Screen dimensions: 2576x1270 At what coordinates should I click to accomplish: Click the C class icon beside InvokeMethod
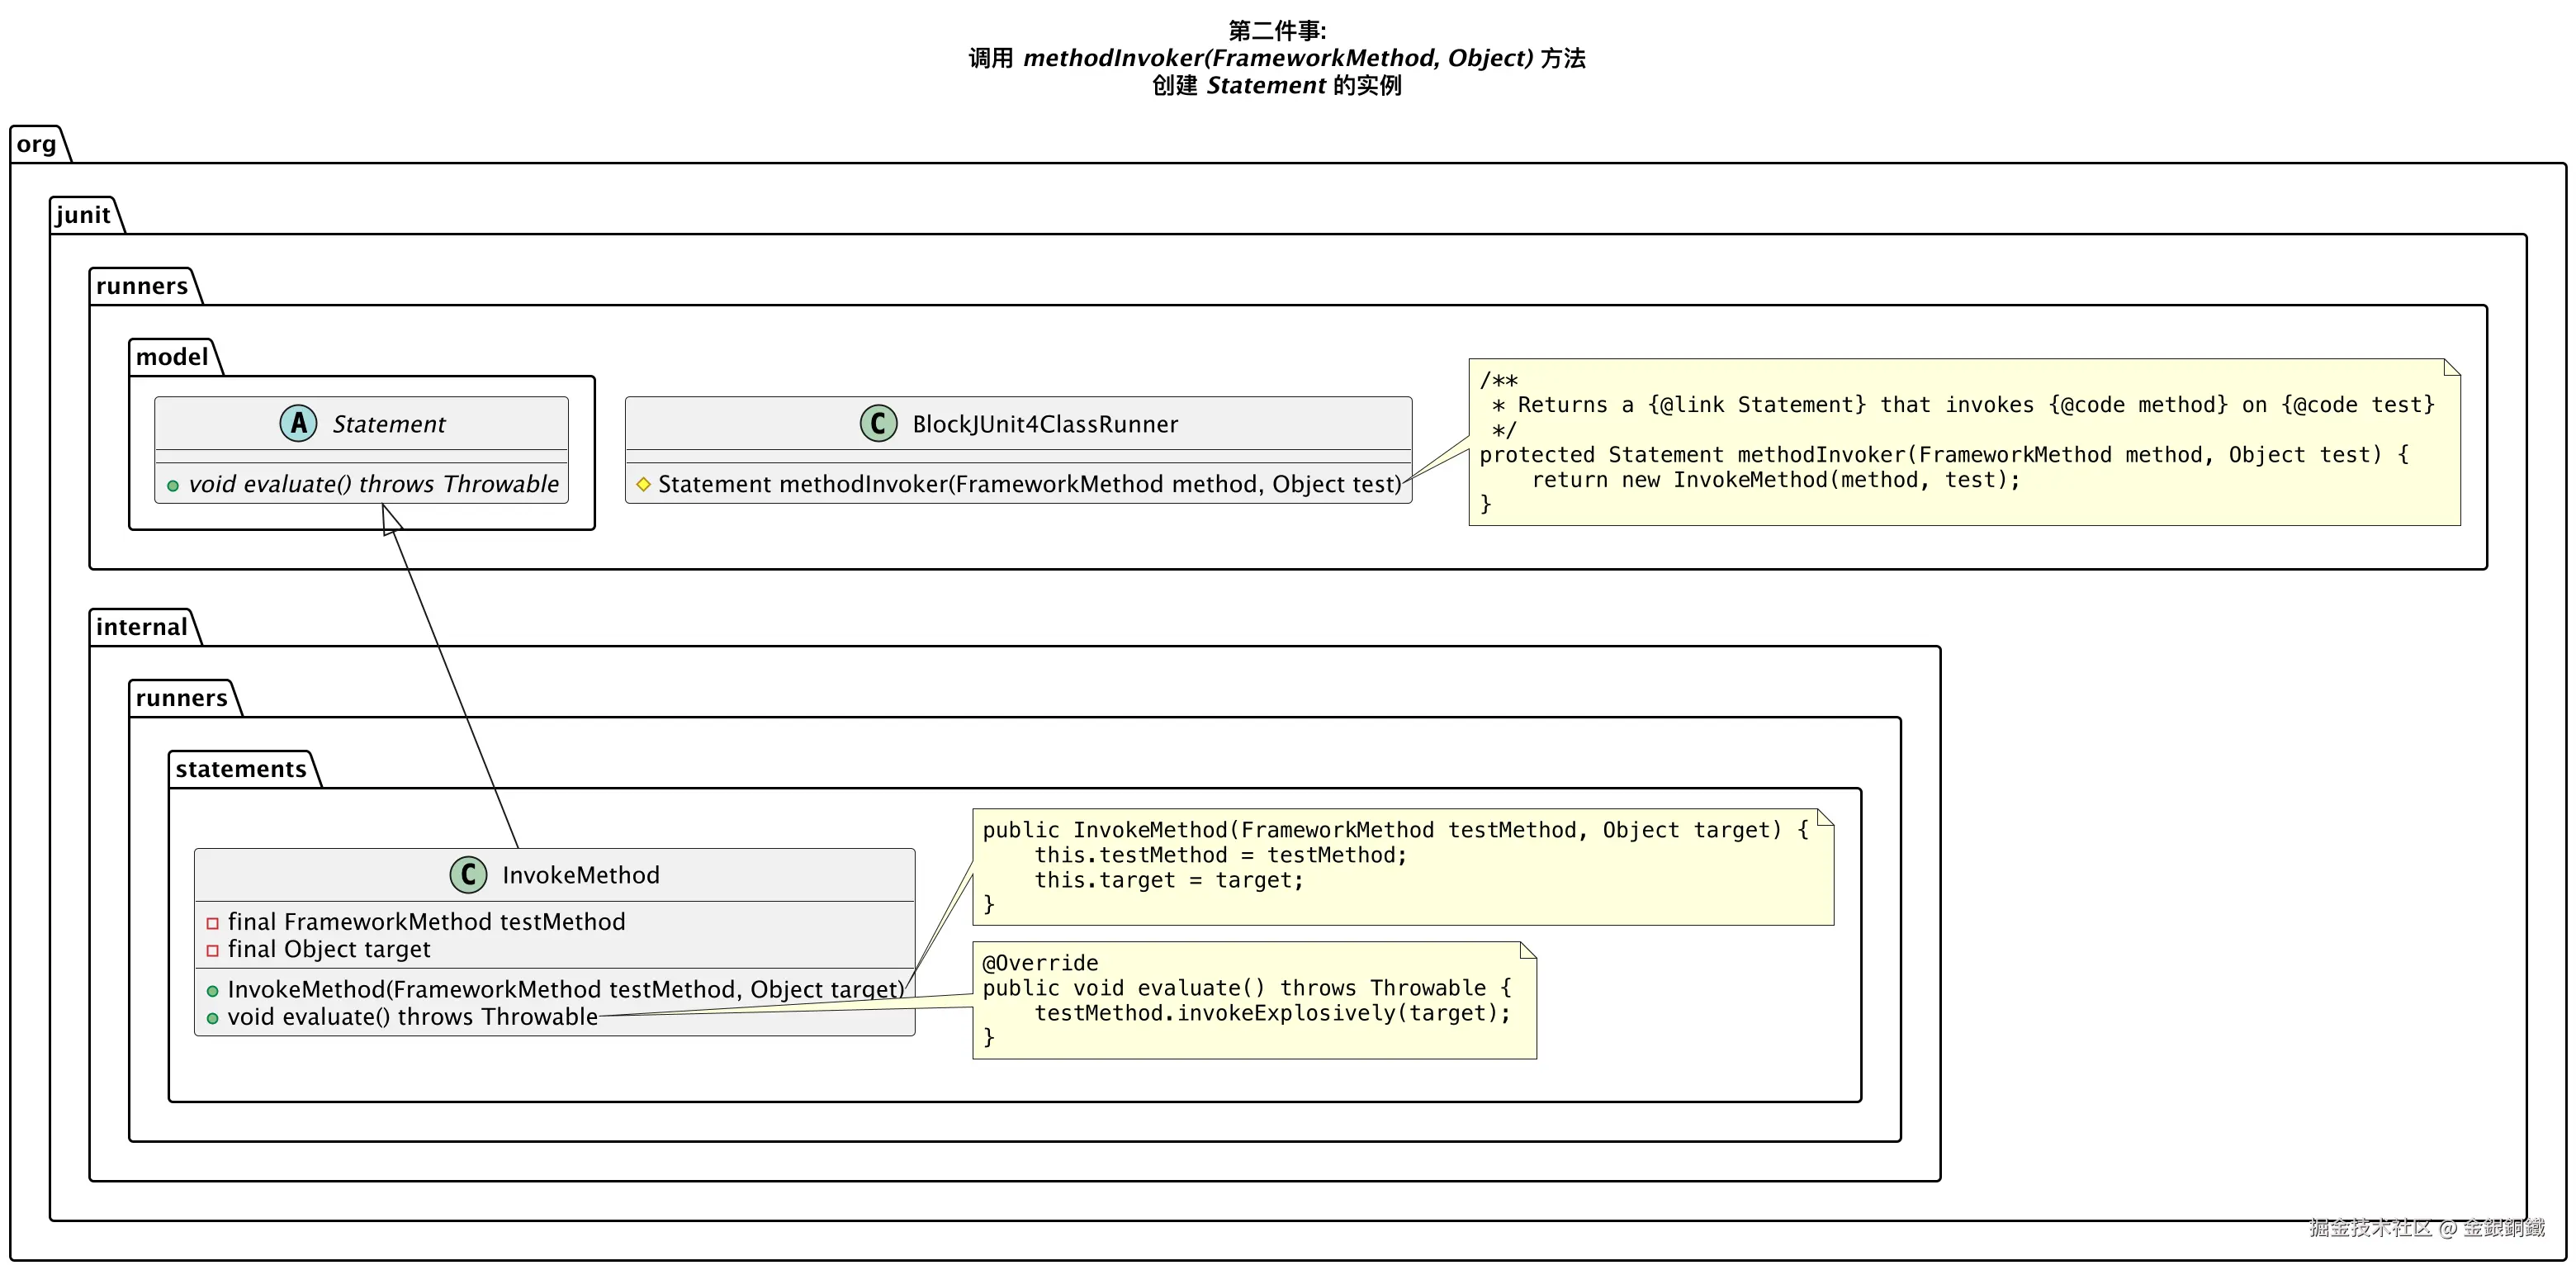click(x=468, y=874)
